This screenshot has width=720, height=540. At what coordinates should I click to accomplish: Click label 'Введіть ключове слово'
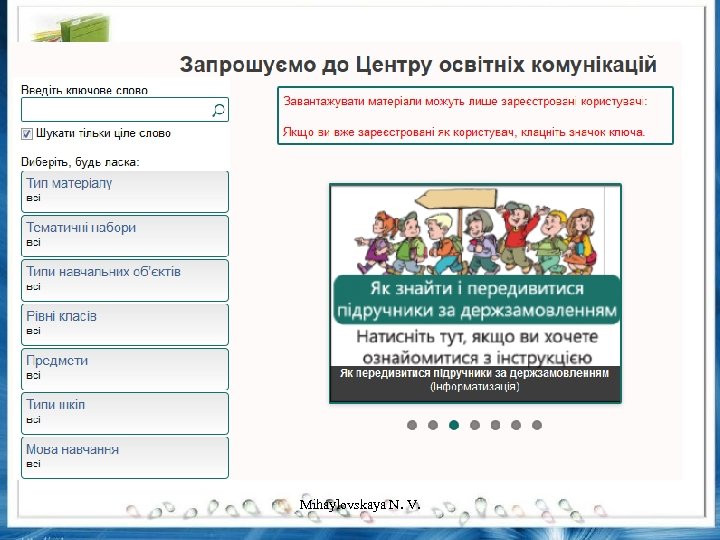(x=84, y=90)
